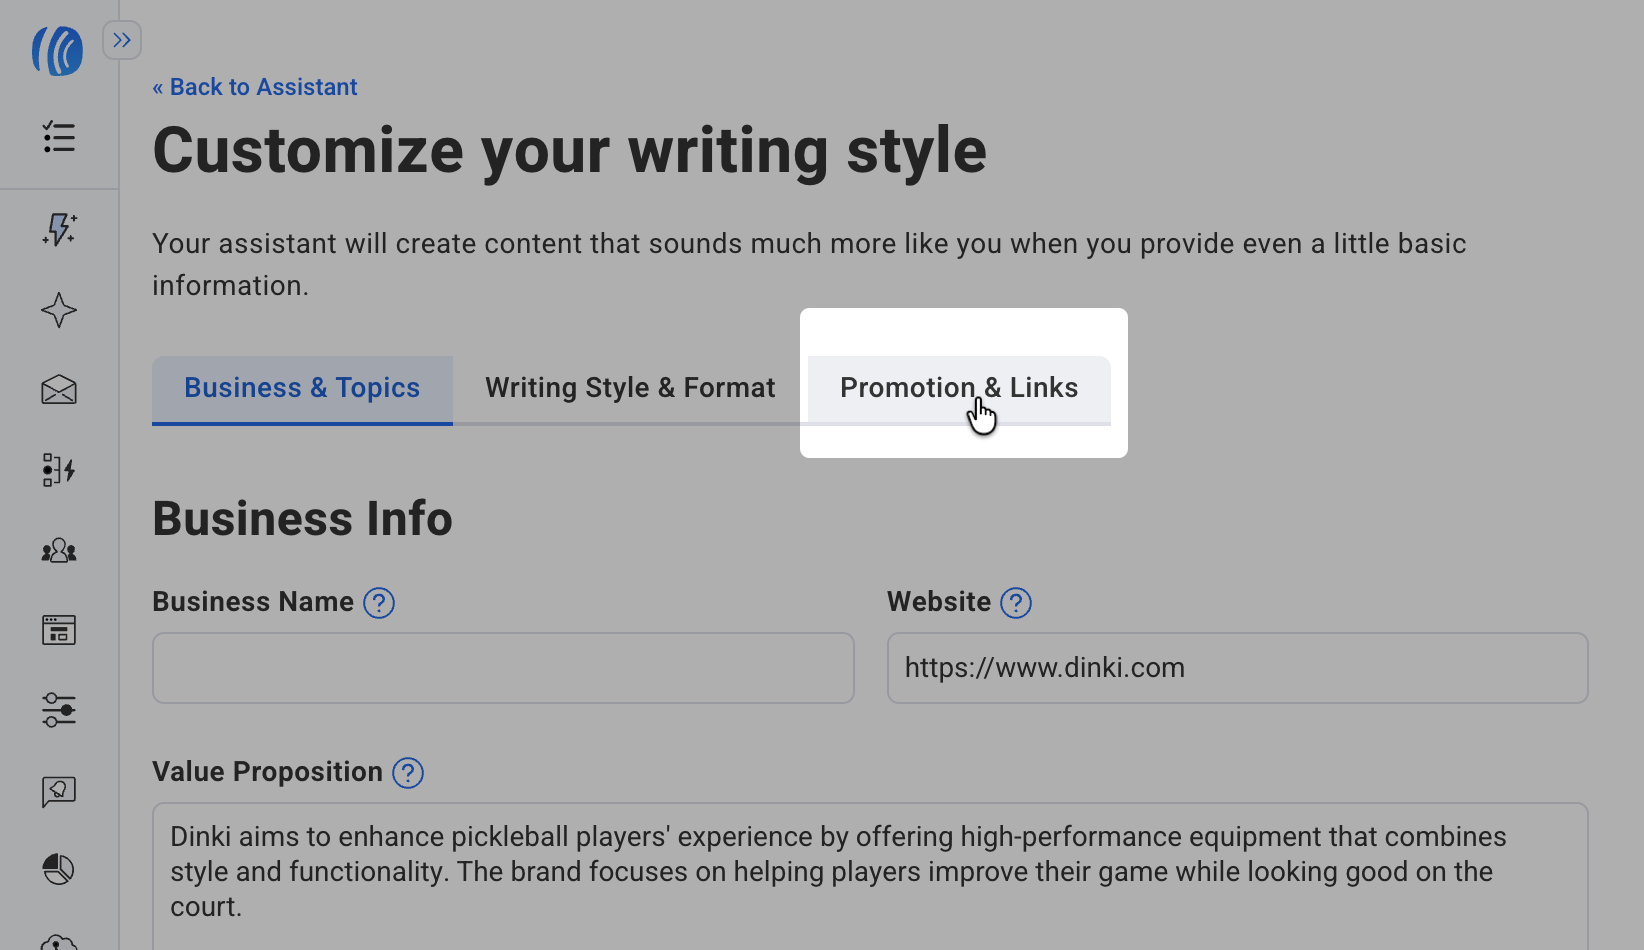The image size is (1644, 950).
Task: Open the subscribers people icon
Action: click(59, 550)
